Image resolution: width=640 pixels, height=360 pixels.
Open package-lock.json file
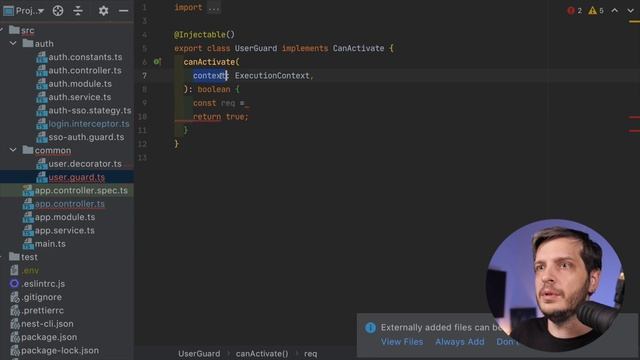coord(60,351)
